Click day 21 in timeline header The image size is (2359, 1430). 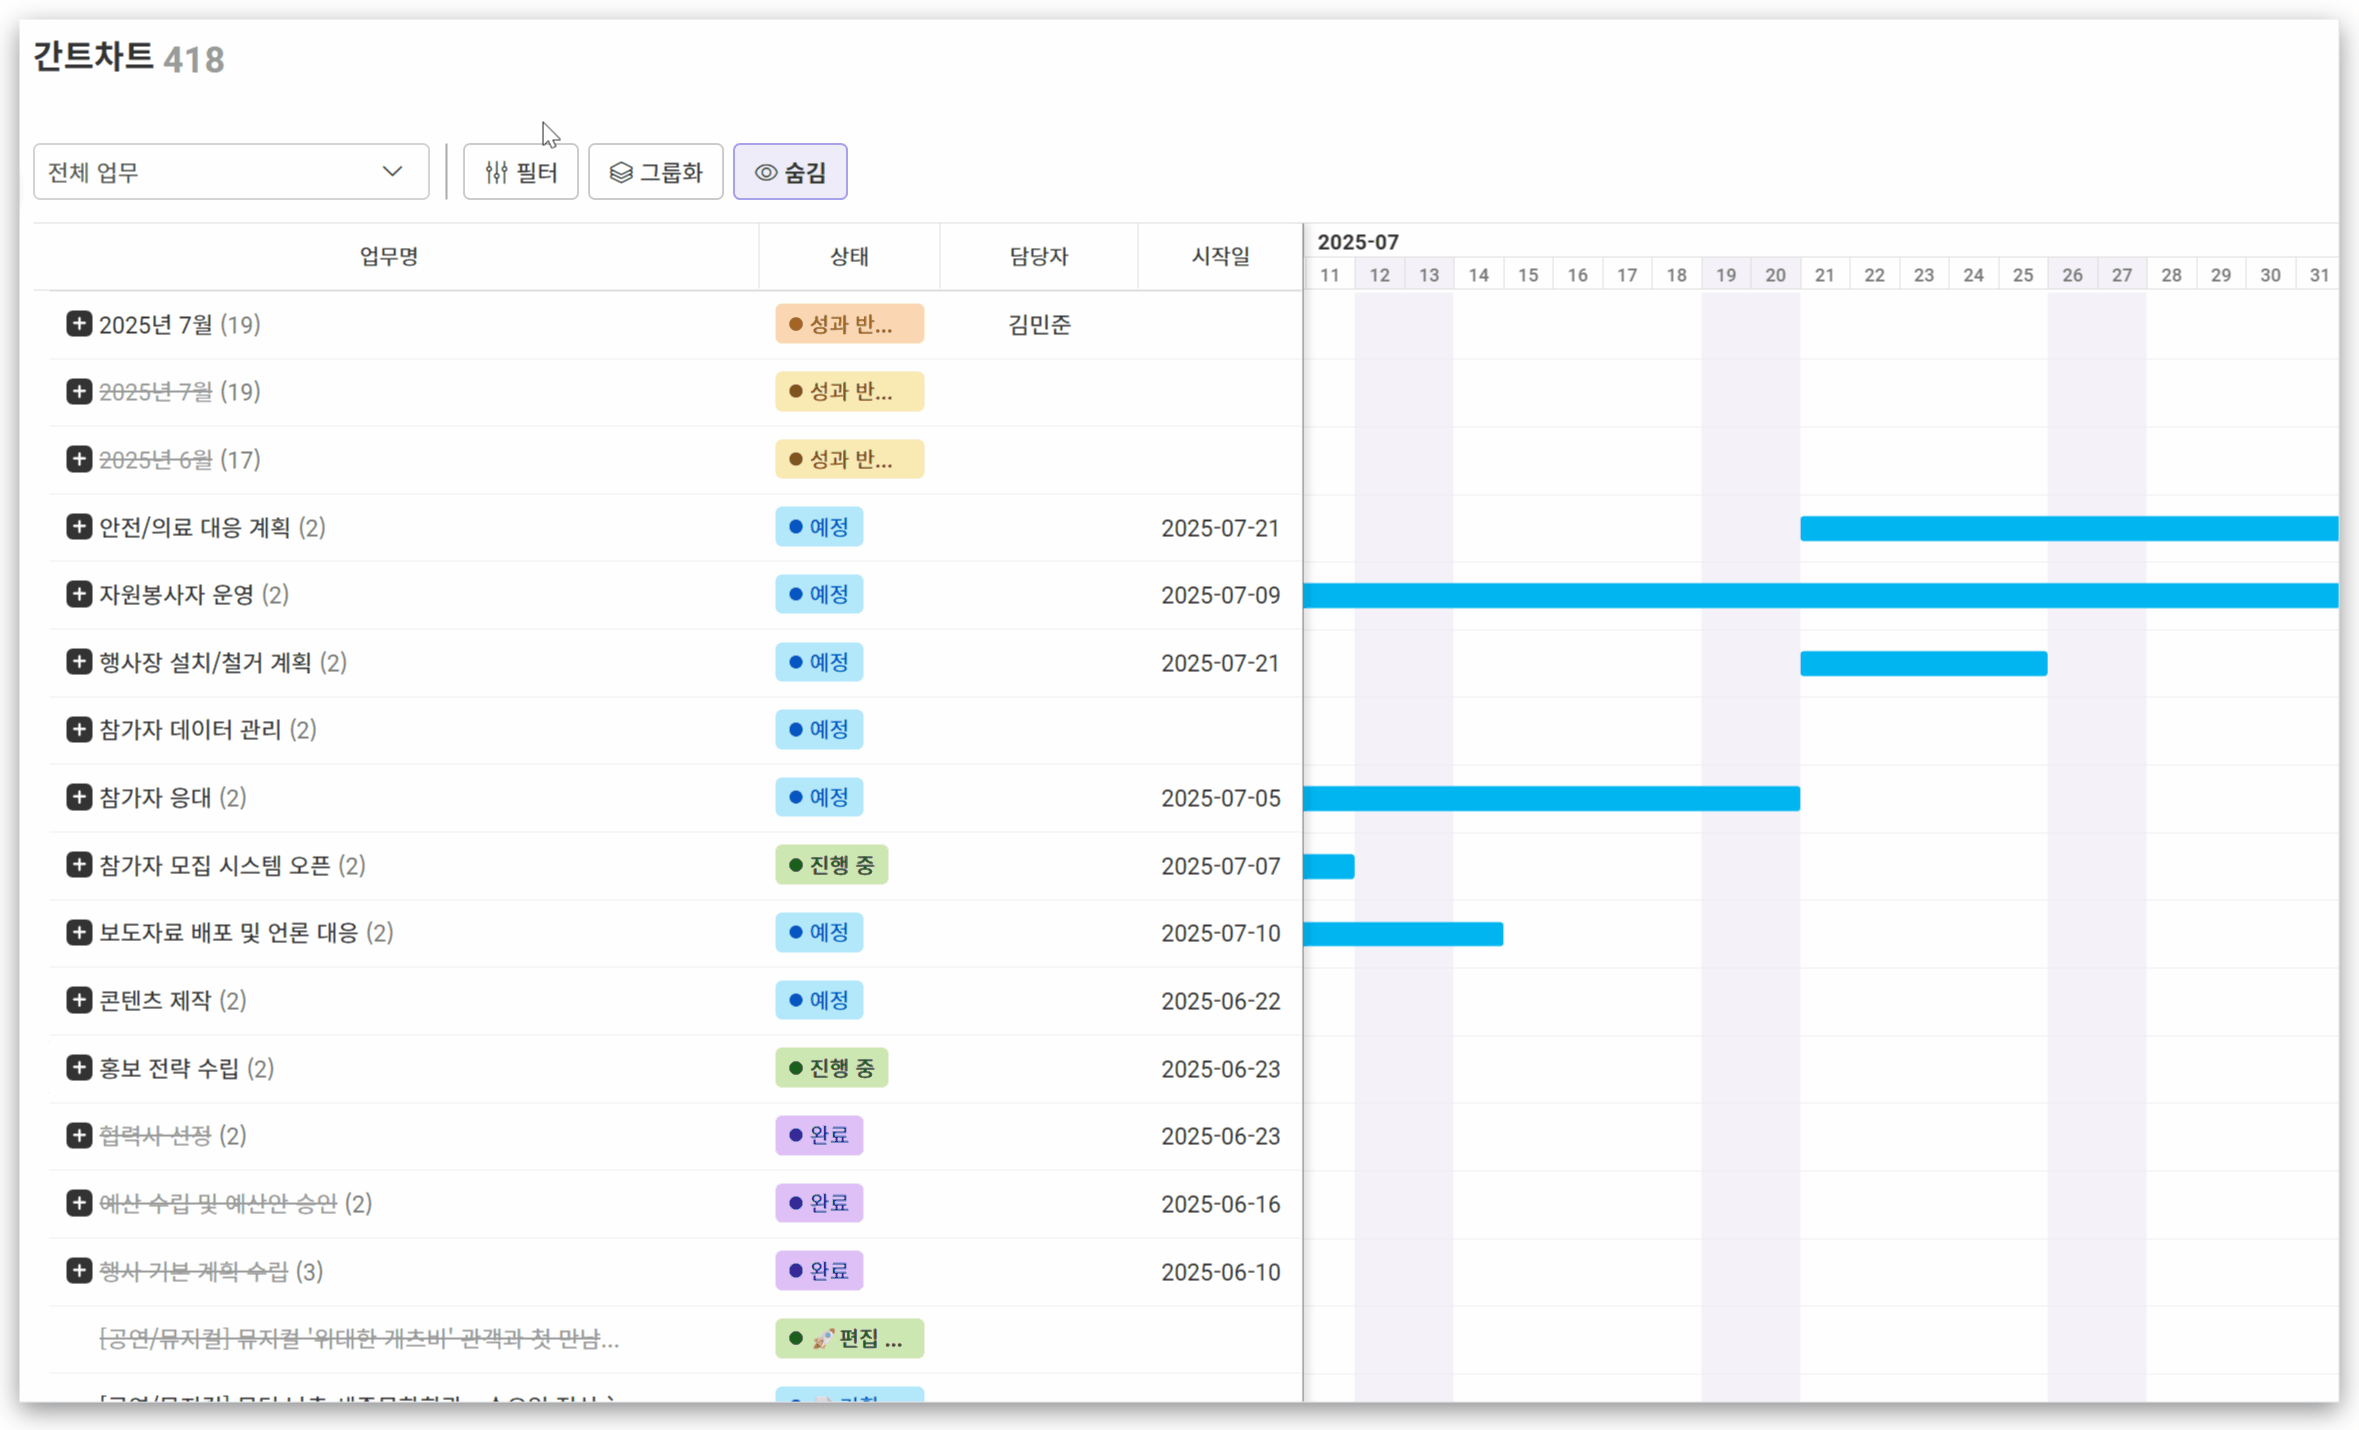point(1824,275)
